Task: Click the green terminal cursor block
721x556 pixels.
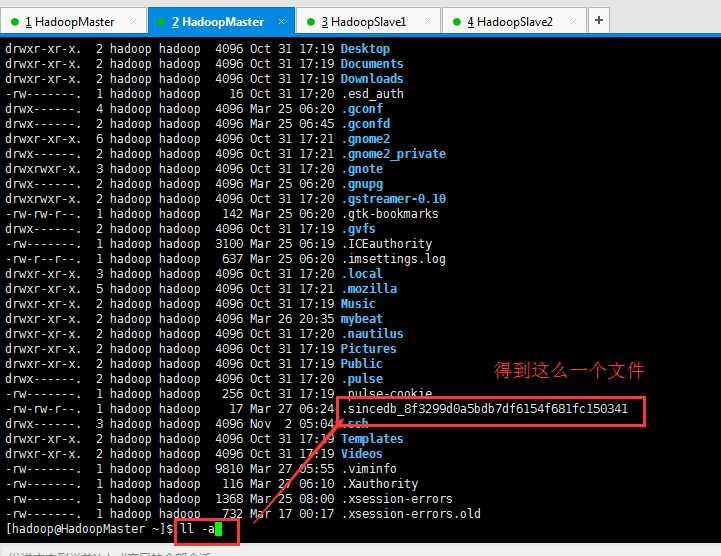Action: click(x=218, y=529)
